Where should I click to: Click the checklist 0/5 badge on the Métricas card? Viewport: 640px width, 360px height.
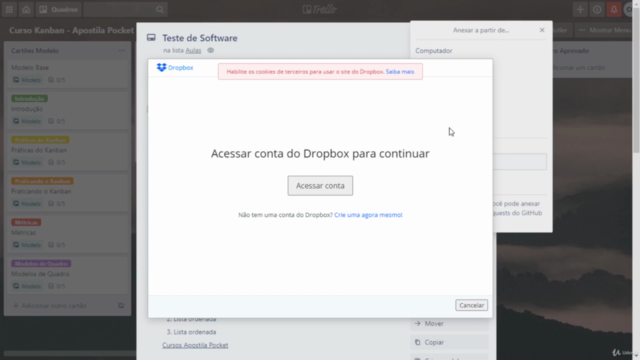[x=57, y=245]
